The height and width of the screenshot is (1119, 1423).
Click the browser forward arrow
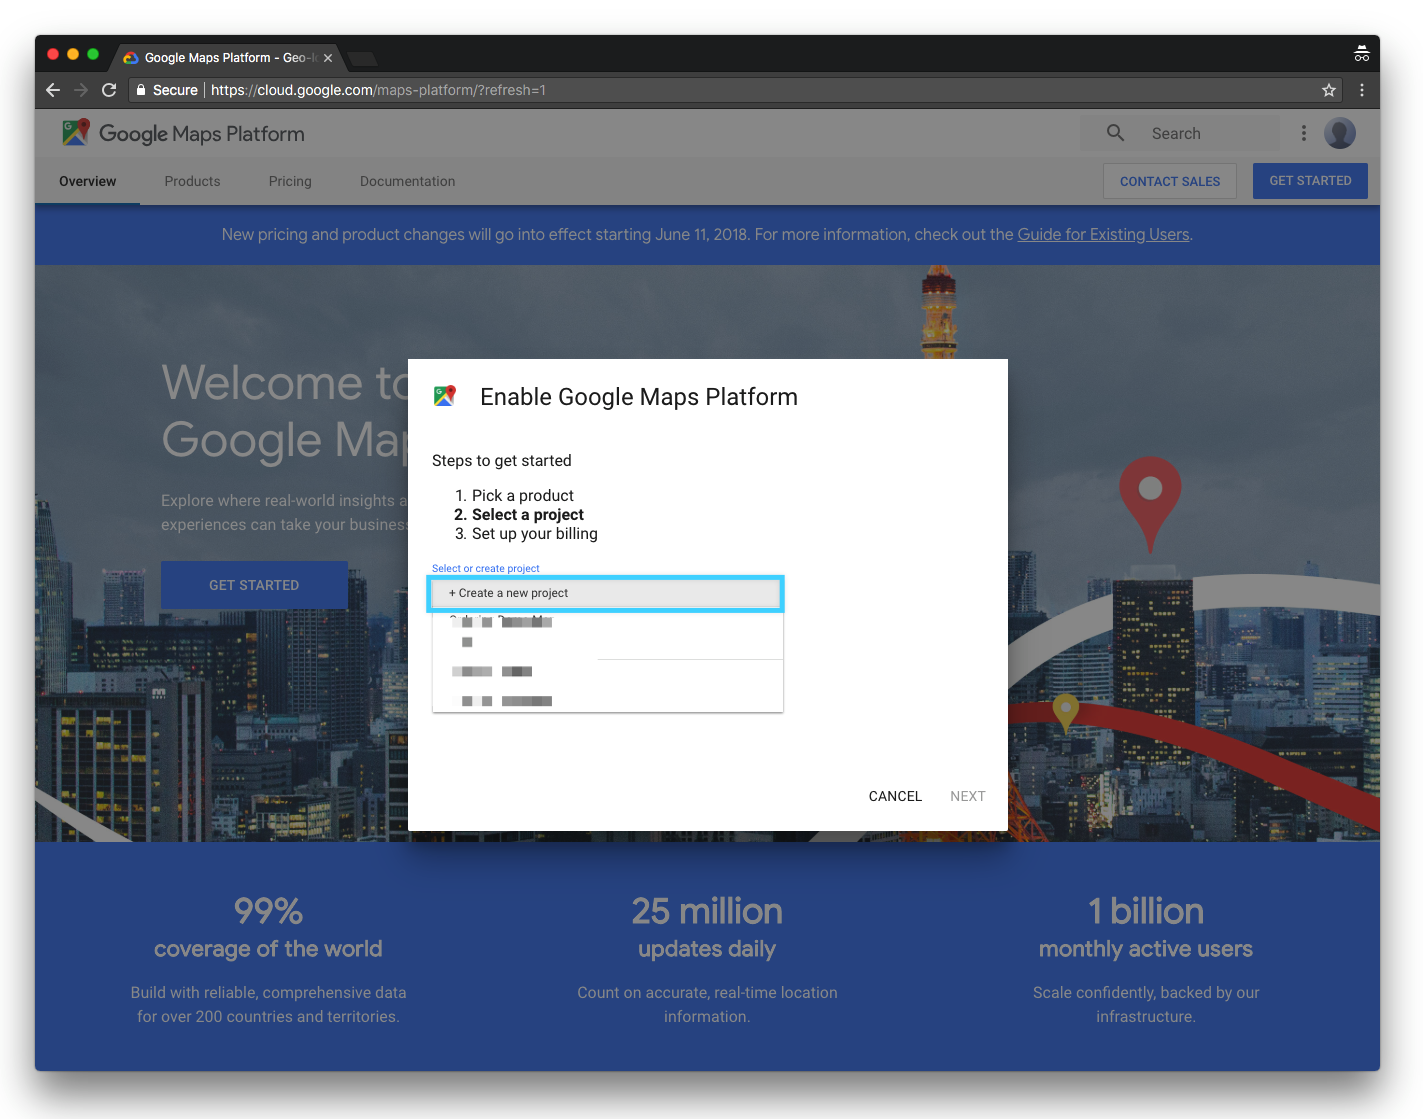(81, 90)
